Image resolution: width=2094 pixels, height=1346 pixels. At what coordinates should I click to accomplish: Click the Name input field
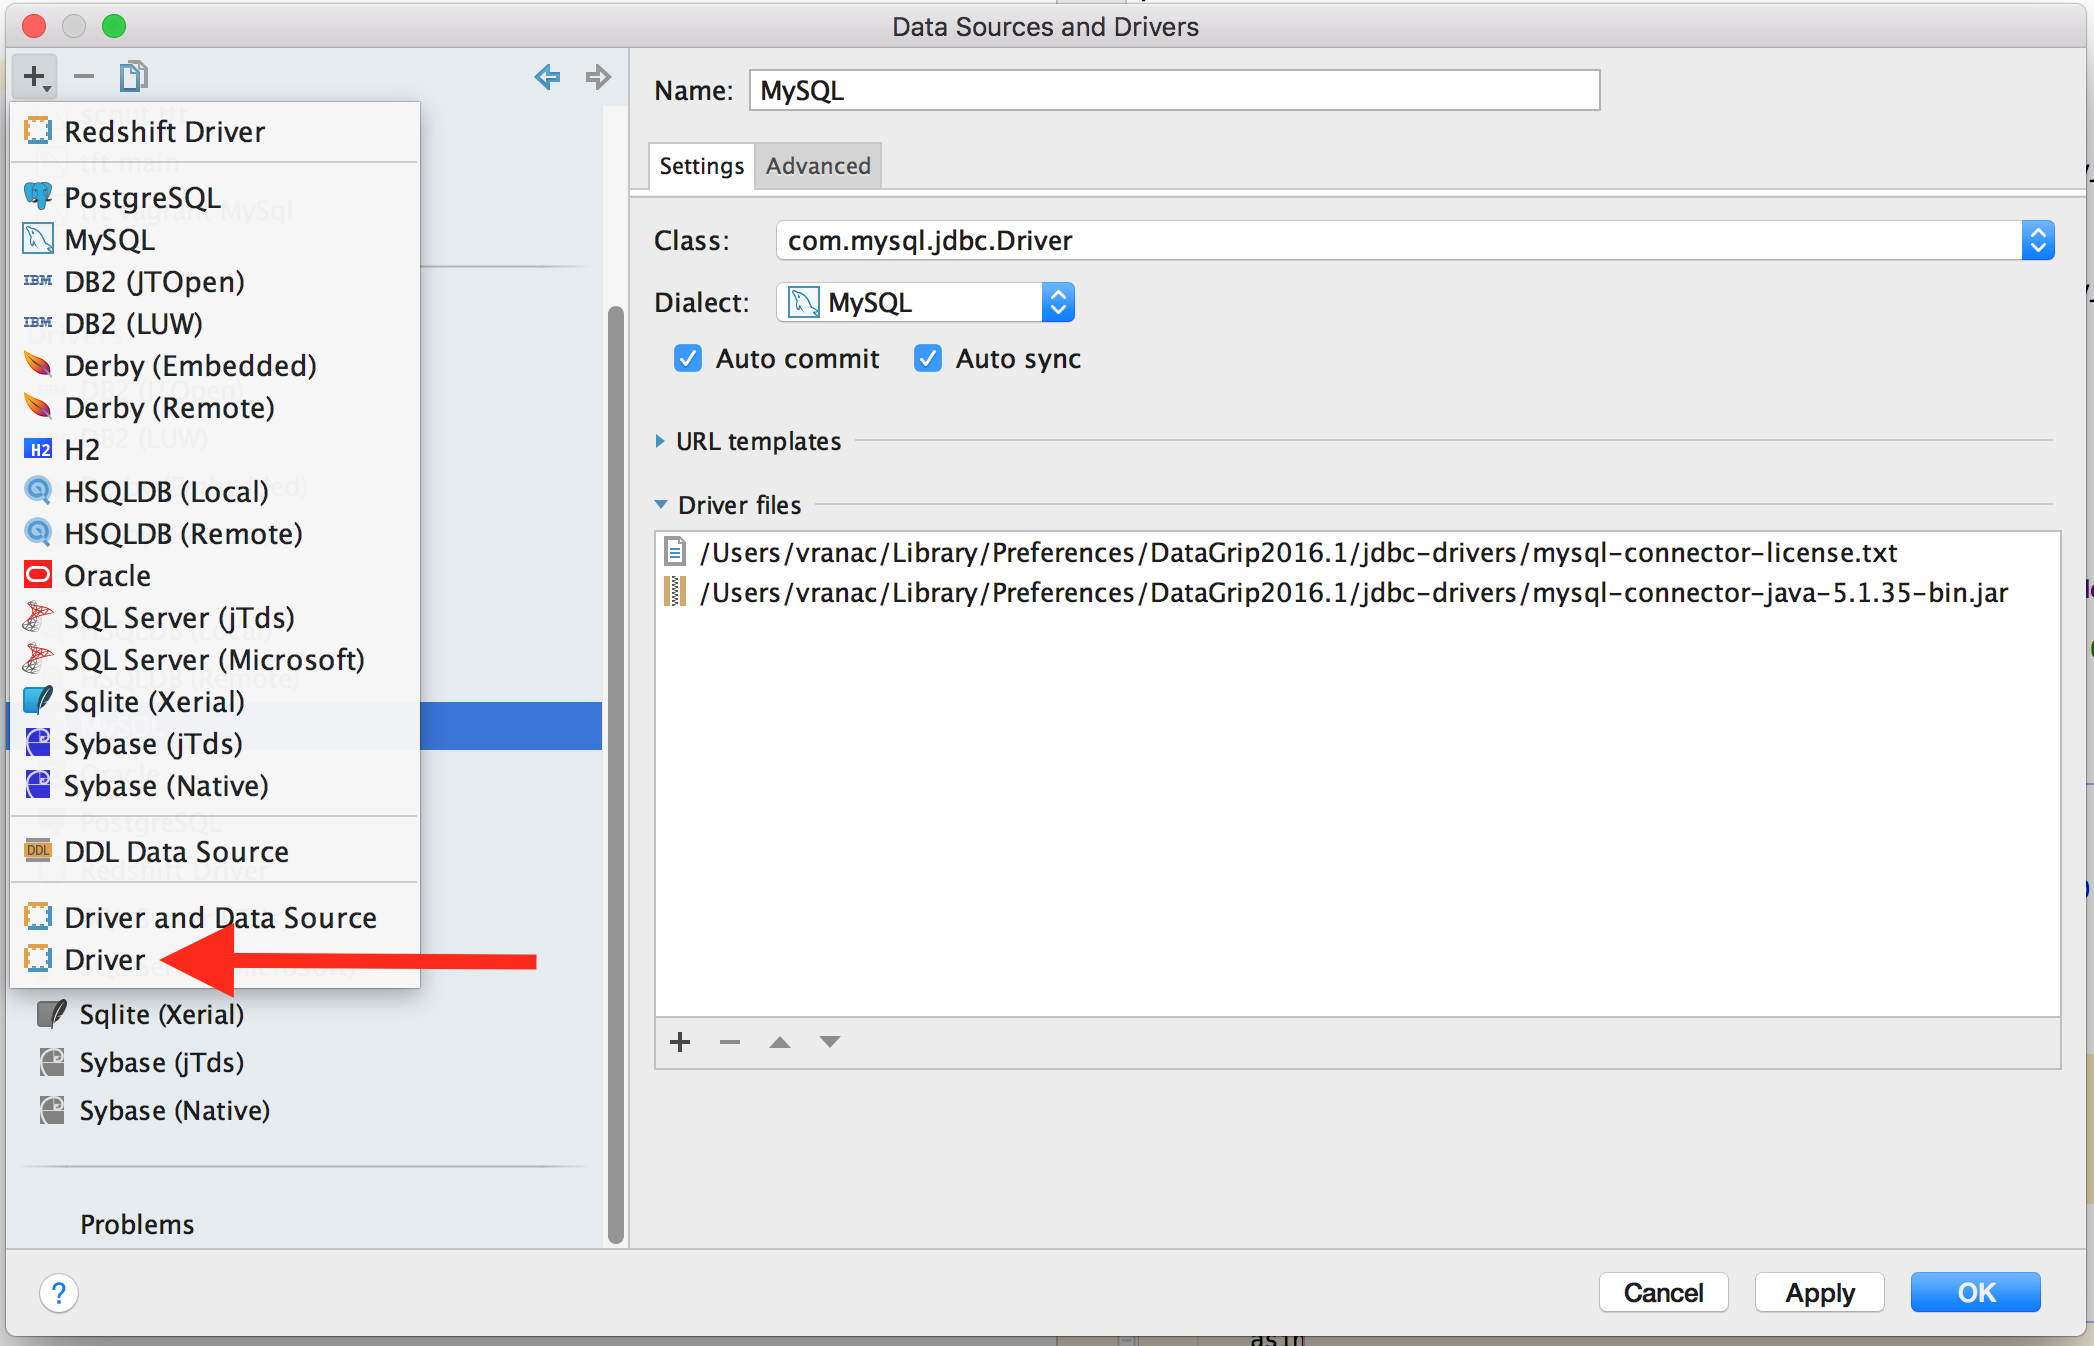(x=1174, y=90)
